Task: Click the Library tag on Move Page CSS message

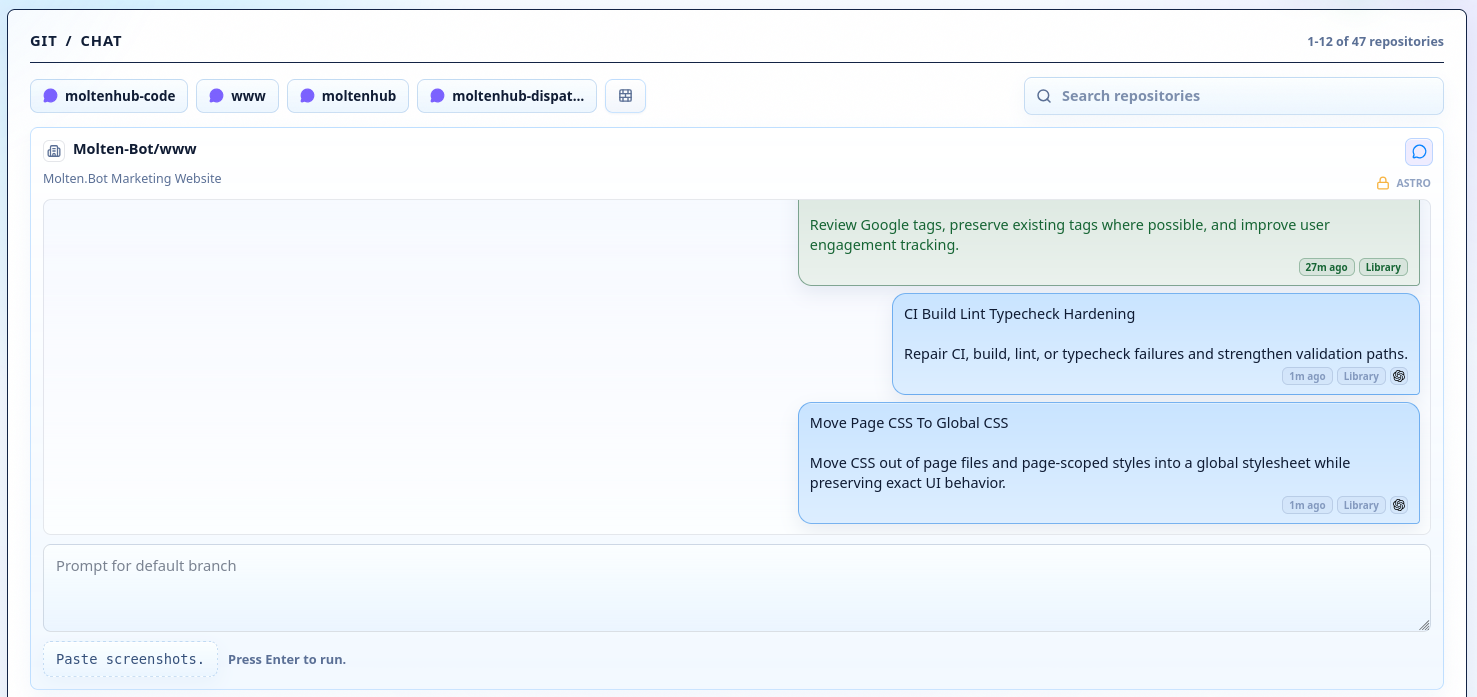Action: click(1361, 506)
